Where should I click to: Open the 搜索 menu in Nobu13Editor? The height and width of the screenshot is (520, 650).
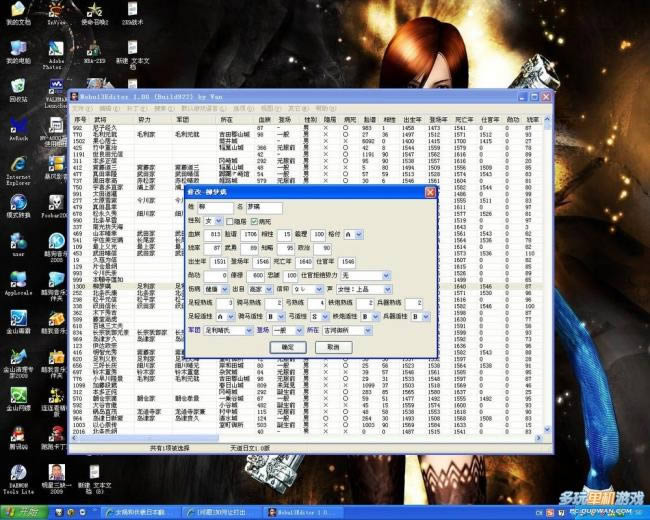click(164, 109)
